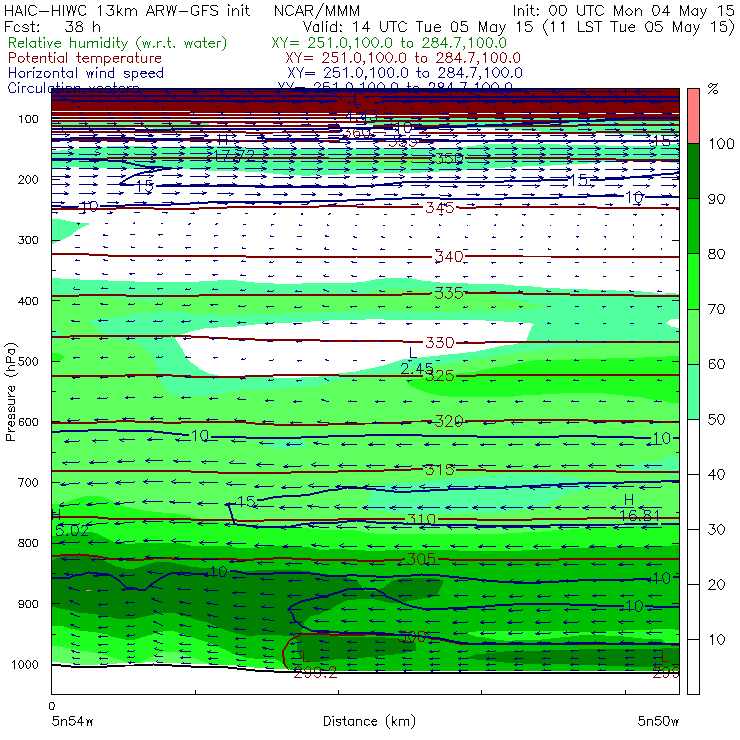Click the color bar '60' scale label

click(717, 364)
